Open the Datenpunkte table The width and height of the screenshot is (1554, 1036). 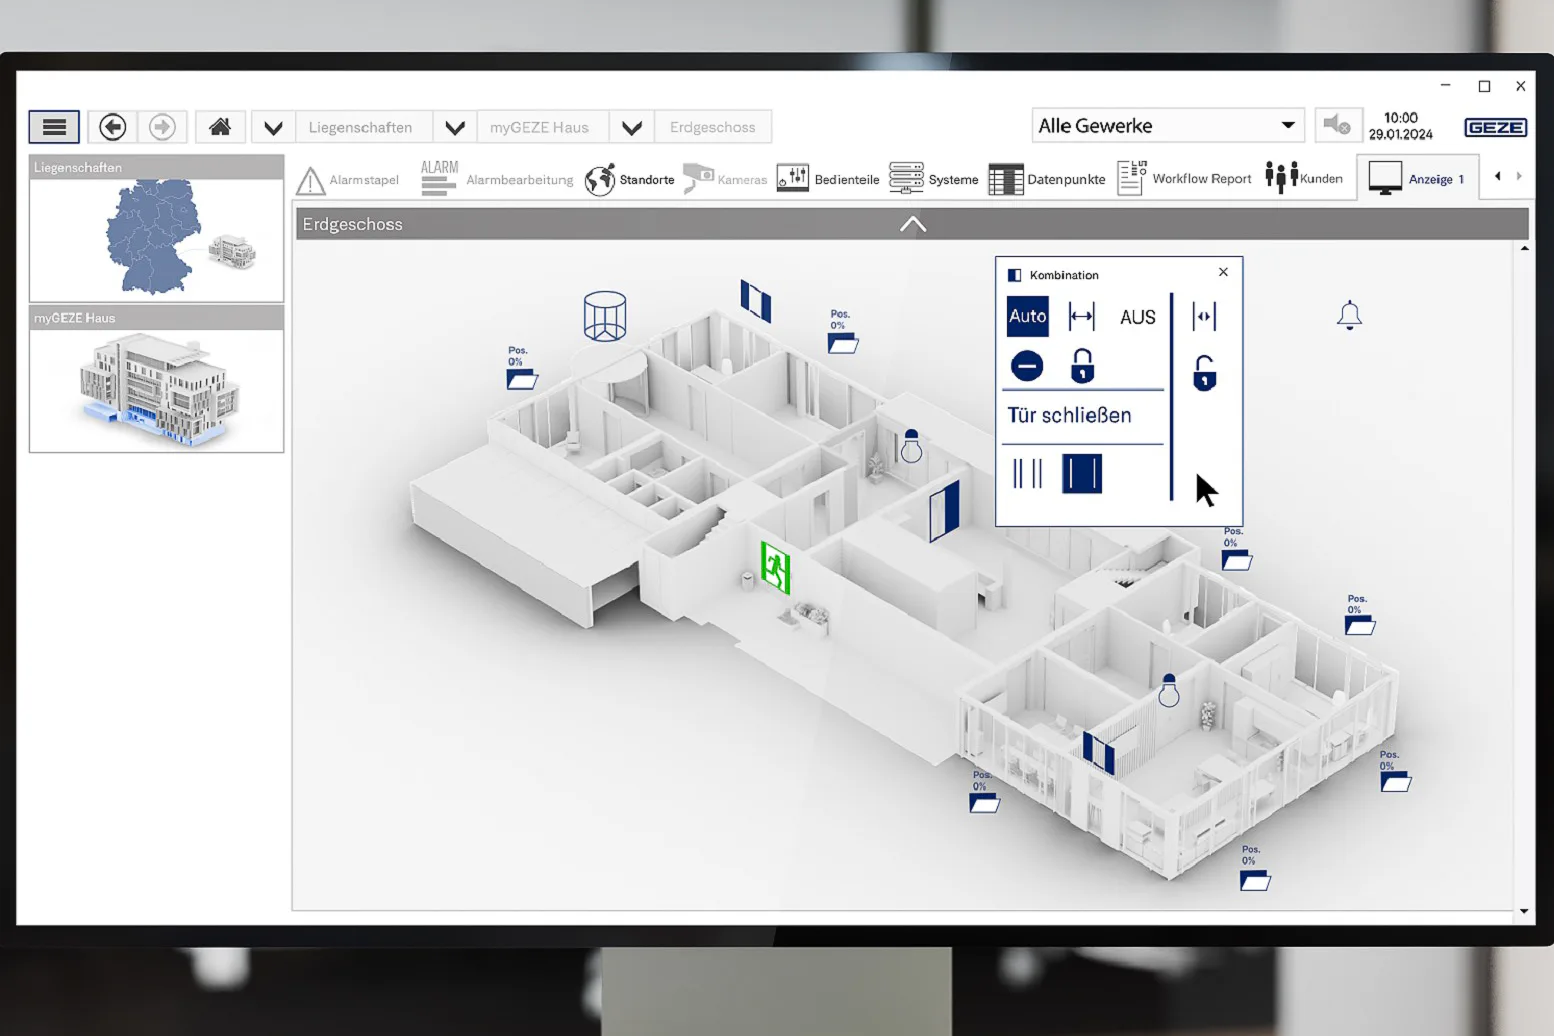click(1047, 179)
